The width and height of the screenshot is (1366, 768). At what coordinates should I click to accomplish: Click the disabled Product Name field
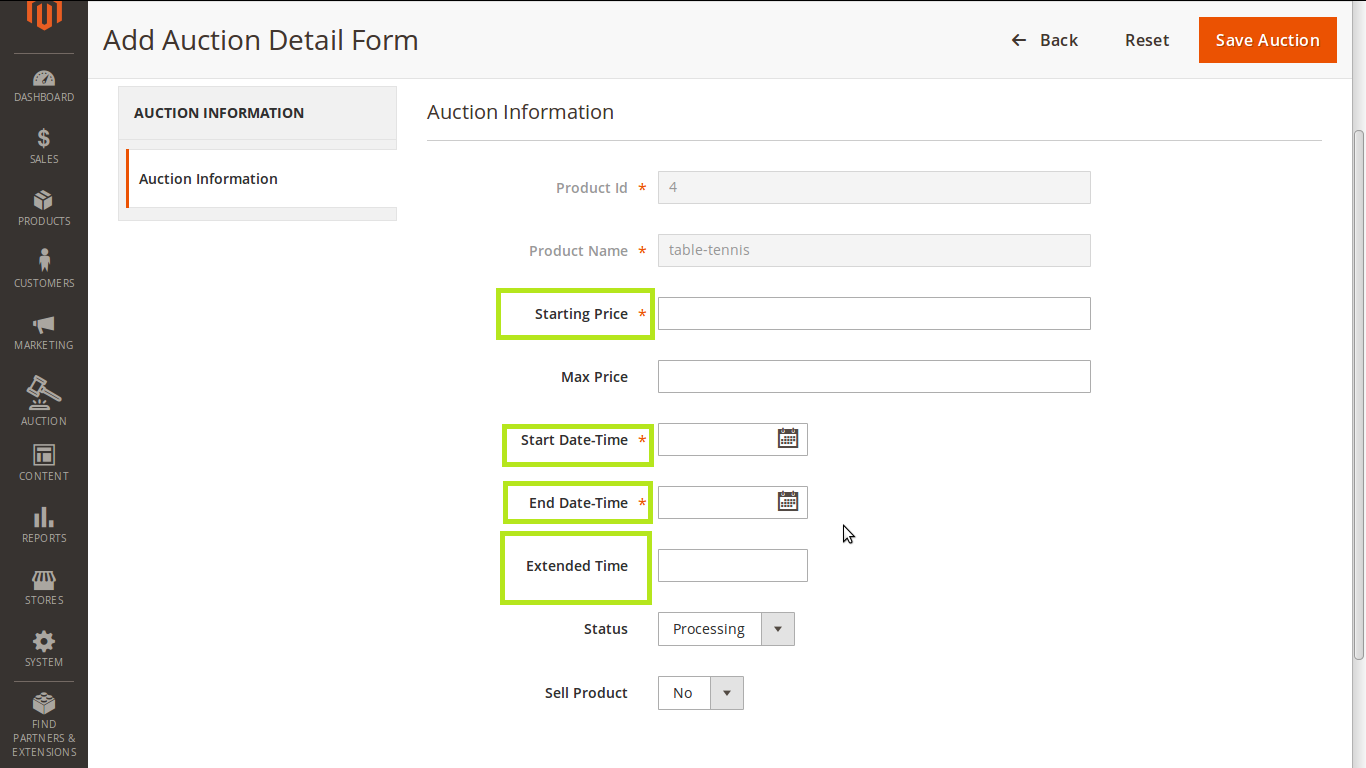(x=874, y=250)
